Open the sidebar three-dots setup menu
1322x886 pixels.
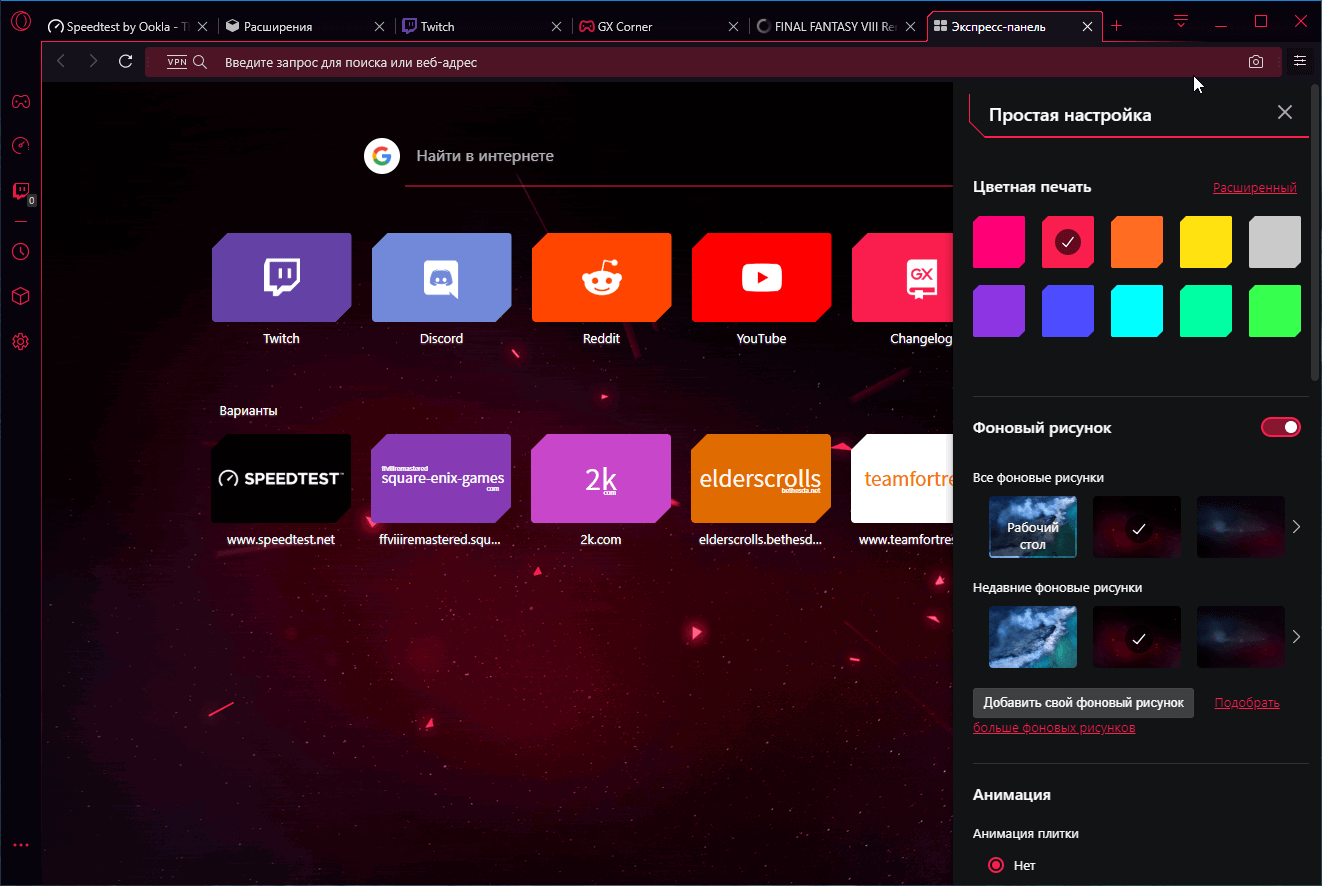coord(21,845)
